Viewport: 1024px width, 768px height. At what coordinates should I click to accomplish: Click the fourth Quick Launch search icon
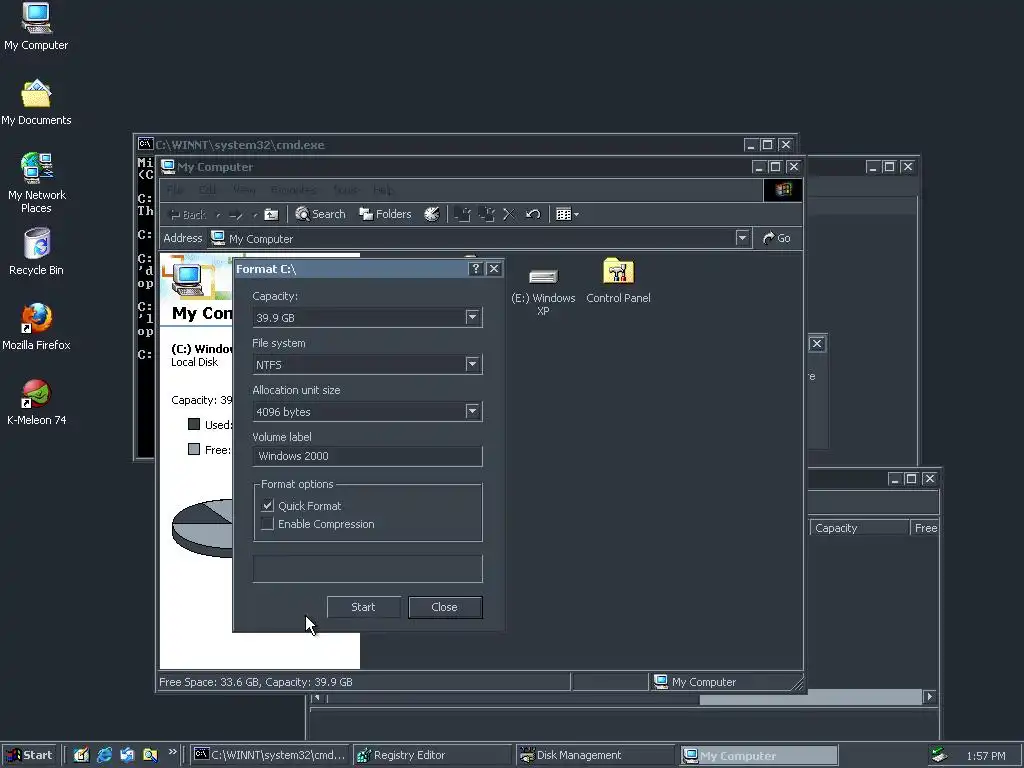click(150, 755)
